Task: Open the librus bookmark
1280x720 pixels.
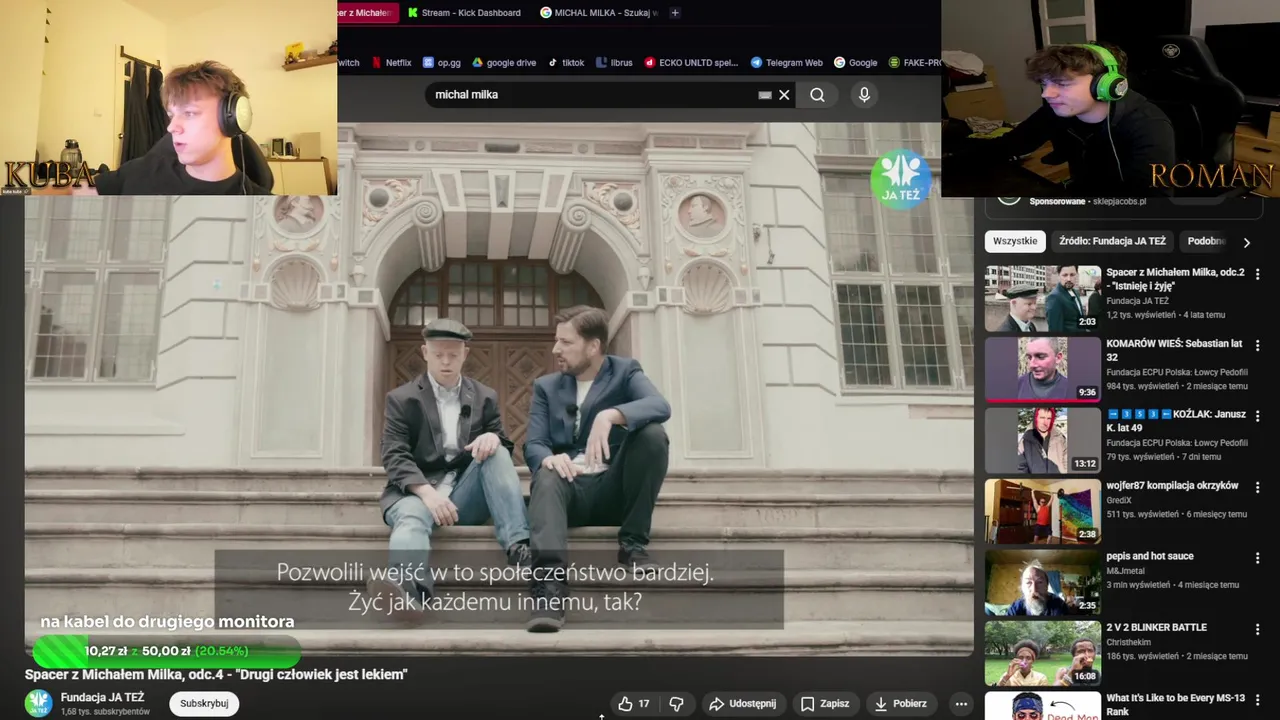Action: [614, 62]
